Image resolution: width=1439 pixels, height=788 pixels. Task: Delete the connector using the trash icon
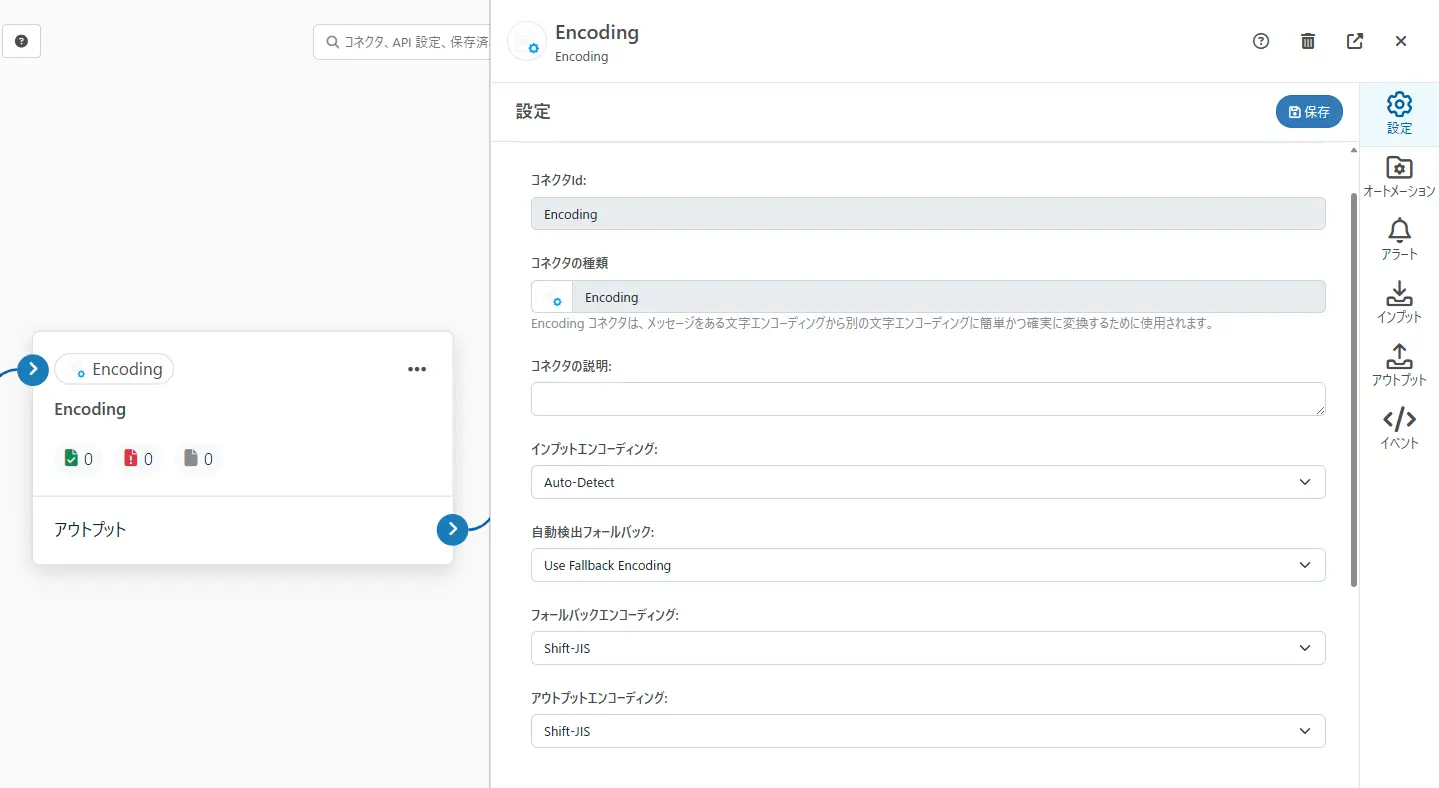point(1307,41)
